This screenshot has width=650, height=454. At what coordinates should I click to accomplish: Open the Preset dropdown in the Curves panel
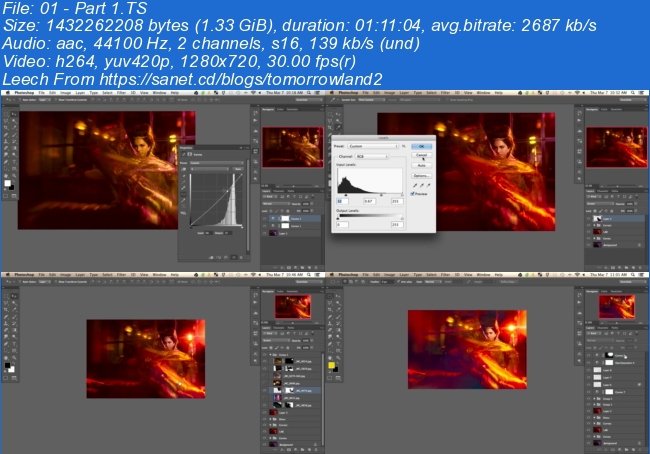click(x=217, y=163)
